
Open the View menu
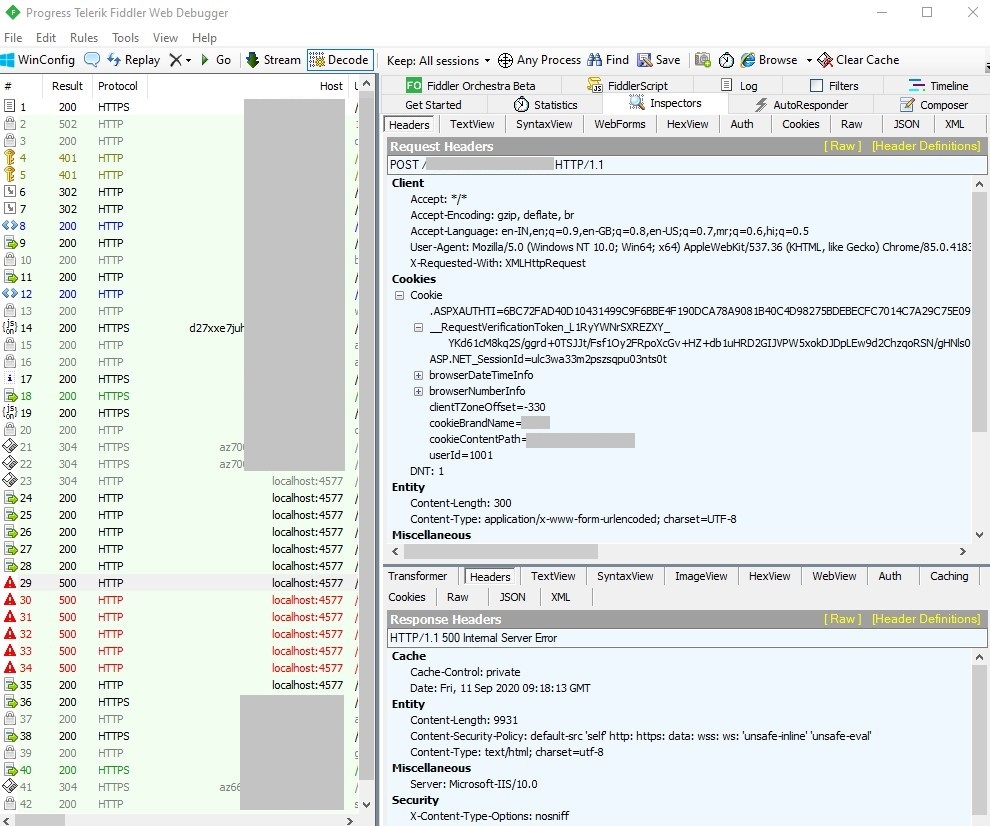165,38
